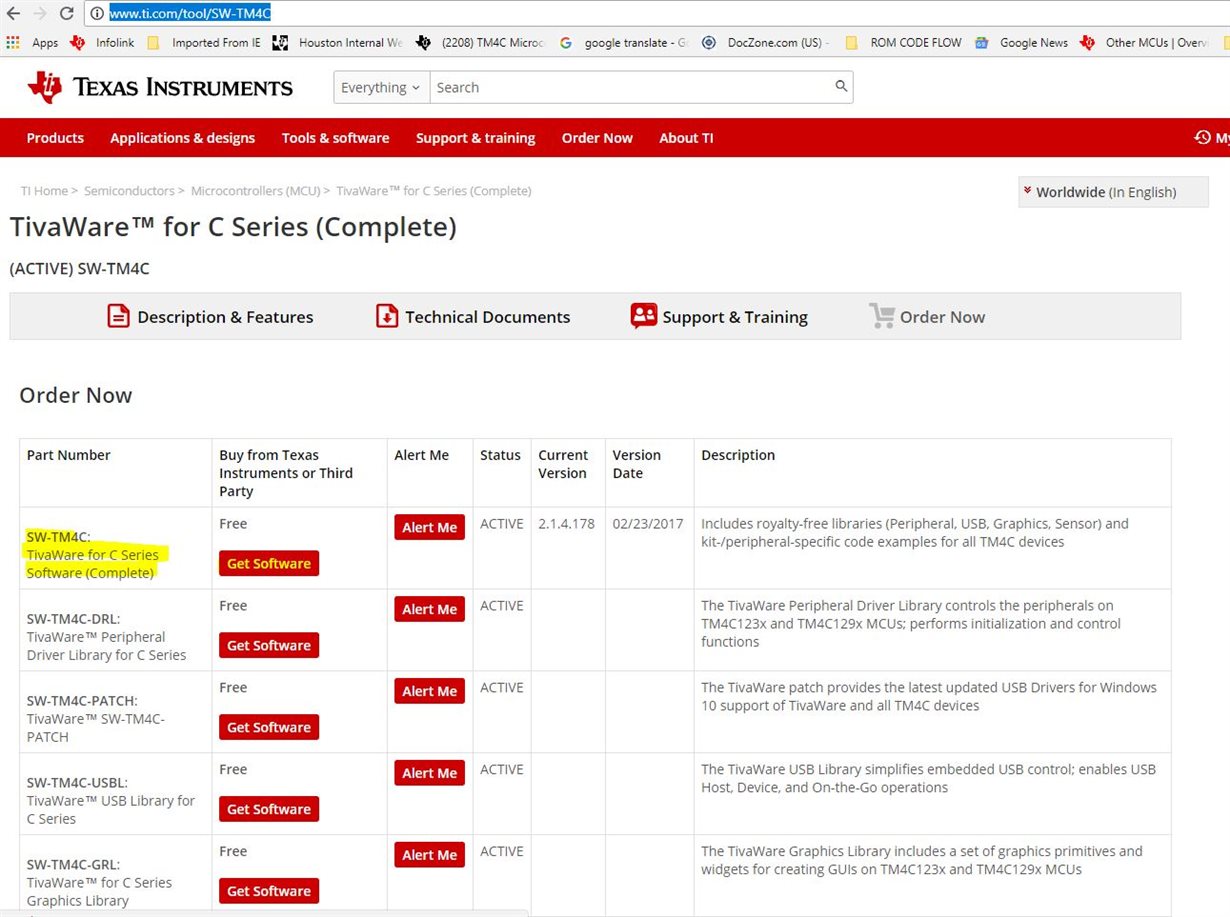Image resolution: width=1230 pixels, height=917 pixels.
Task: Click the browser forward arrow
Action: tap(40, 13)
